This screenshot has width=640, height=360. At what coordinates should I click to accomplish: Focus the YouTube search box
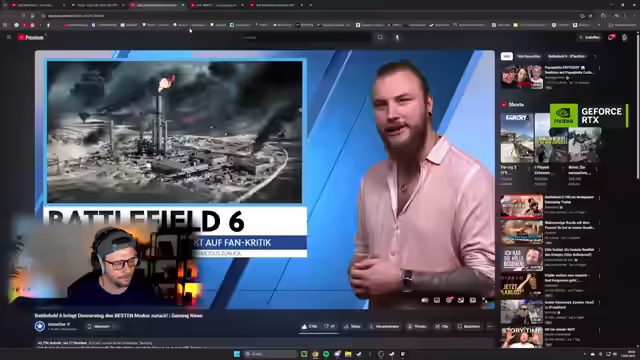pos(305,38)
